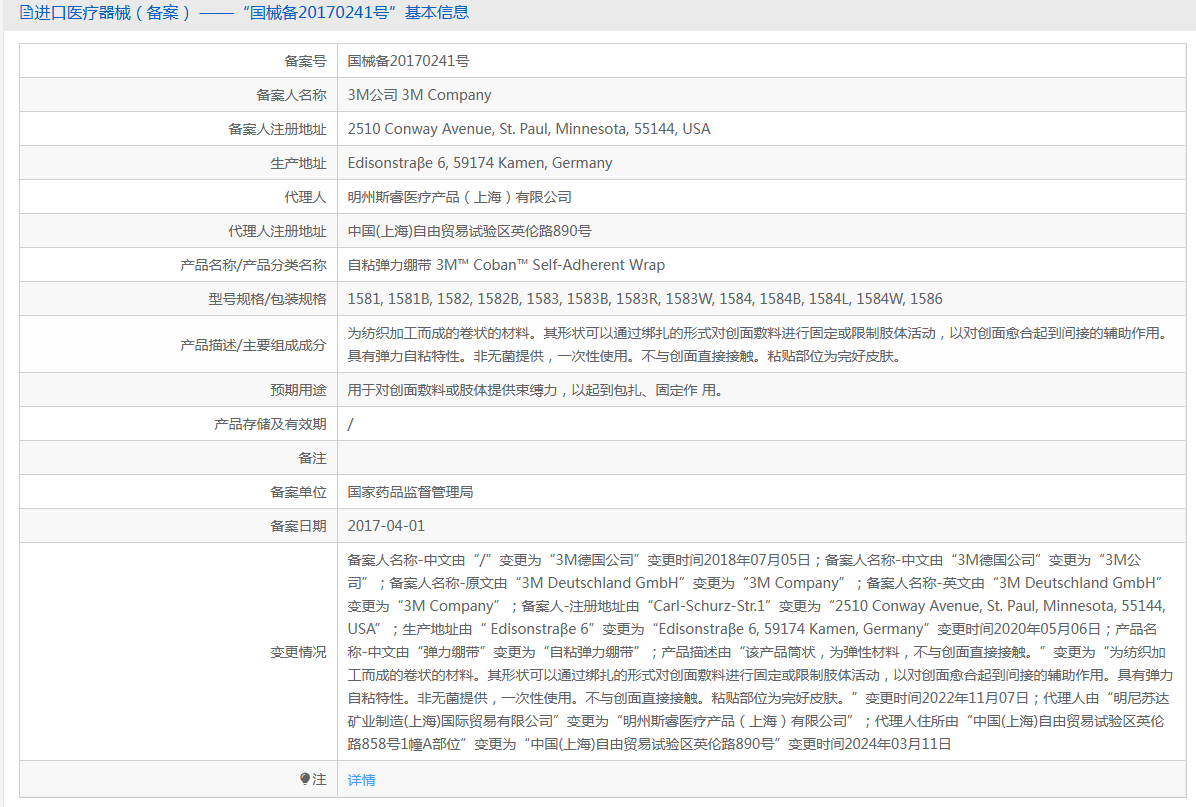1196x807 pixels.
Task: Select model list starting with 1581, 1581B
Action: click(x=645, y=299)
